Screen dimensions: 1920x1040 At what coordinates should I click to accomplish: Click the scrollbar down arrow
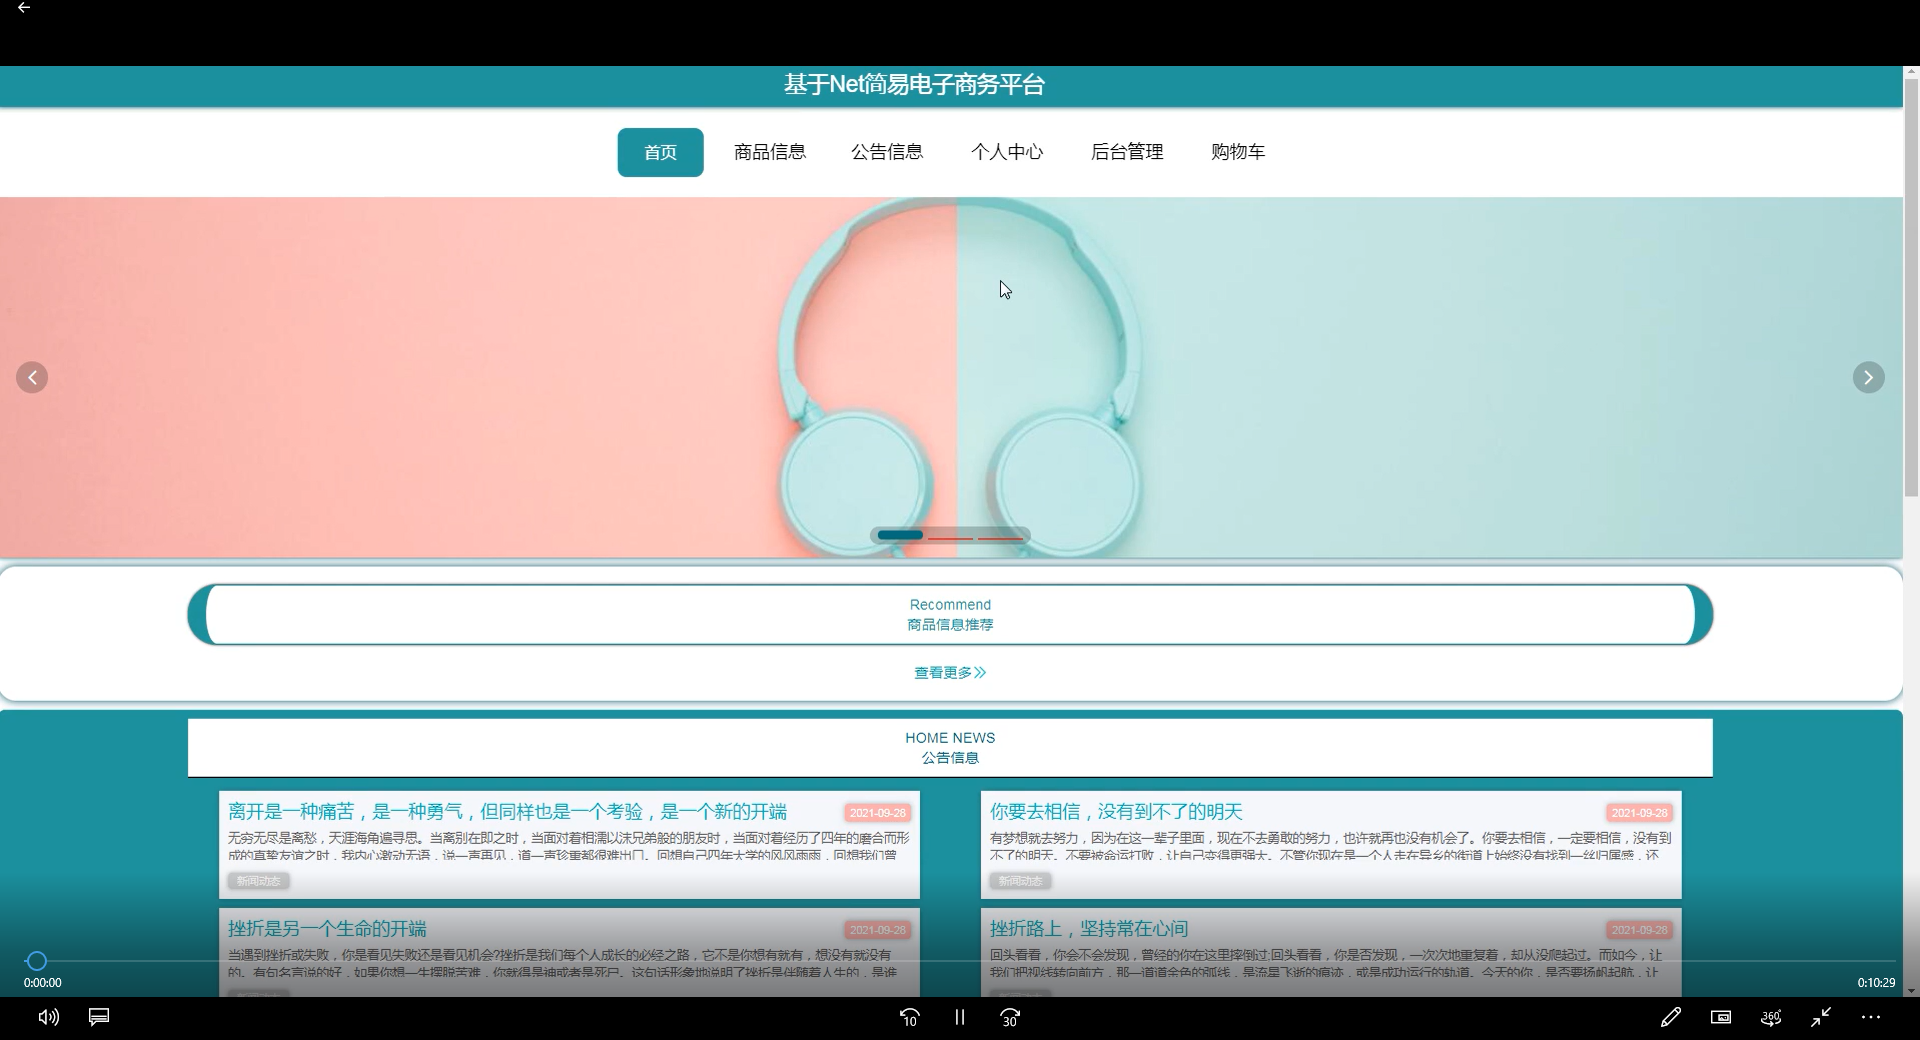[x=1911, y=990]
